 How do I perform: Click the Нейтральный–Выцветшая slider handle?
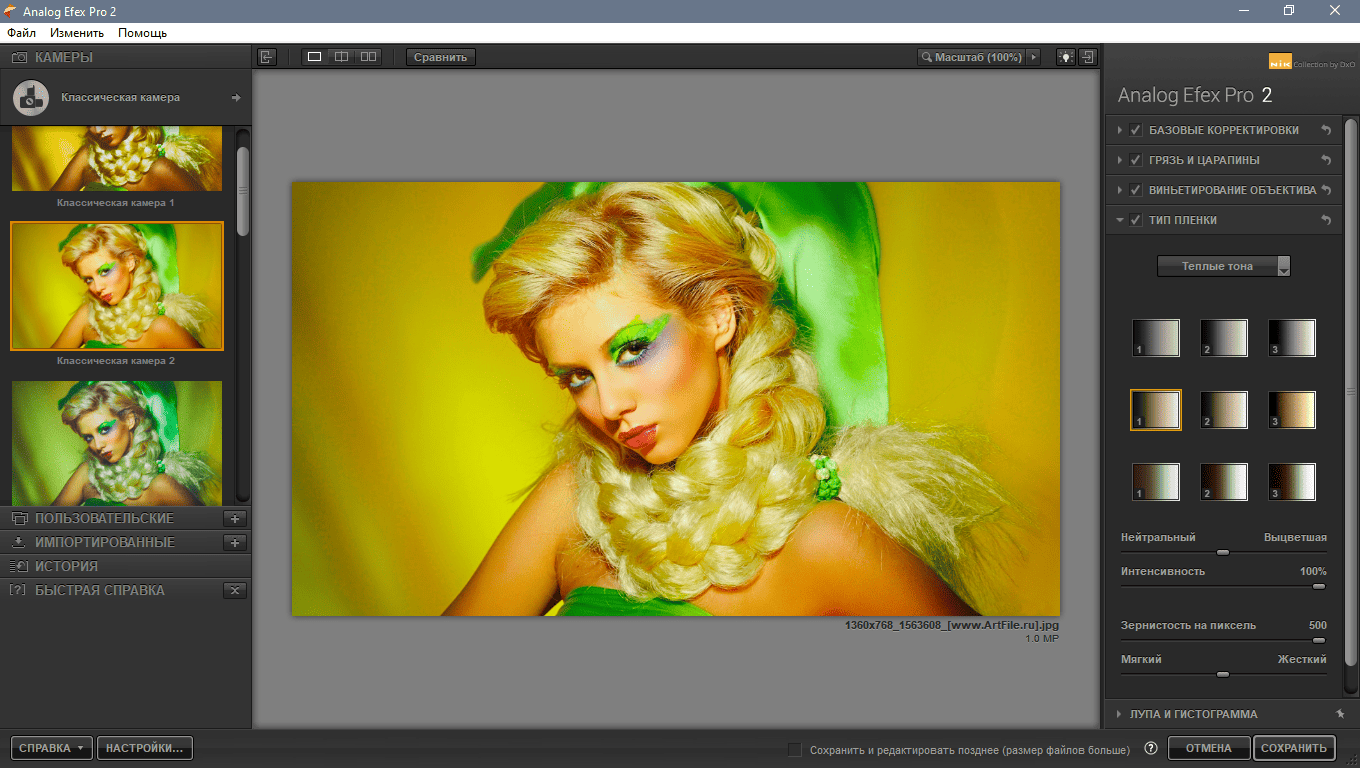pos(1222,552)
